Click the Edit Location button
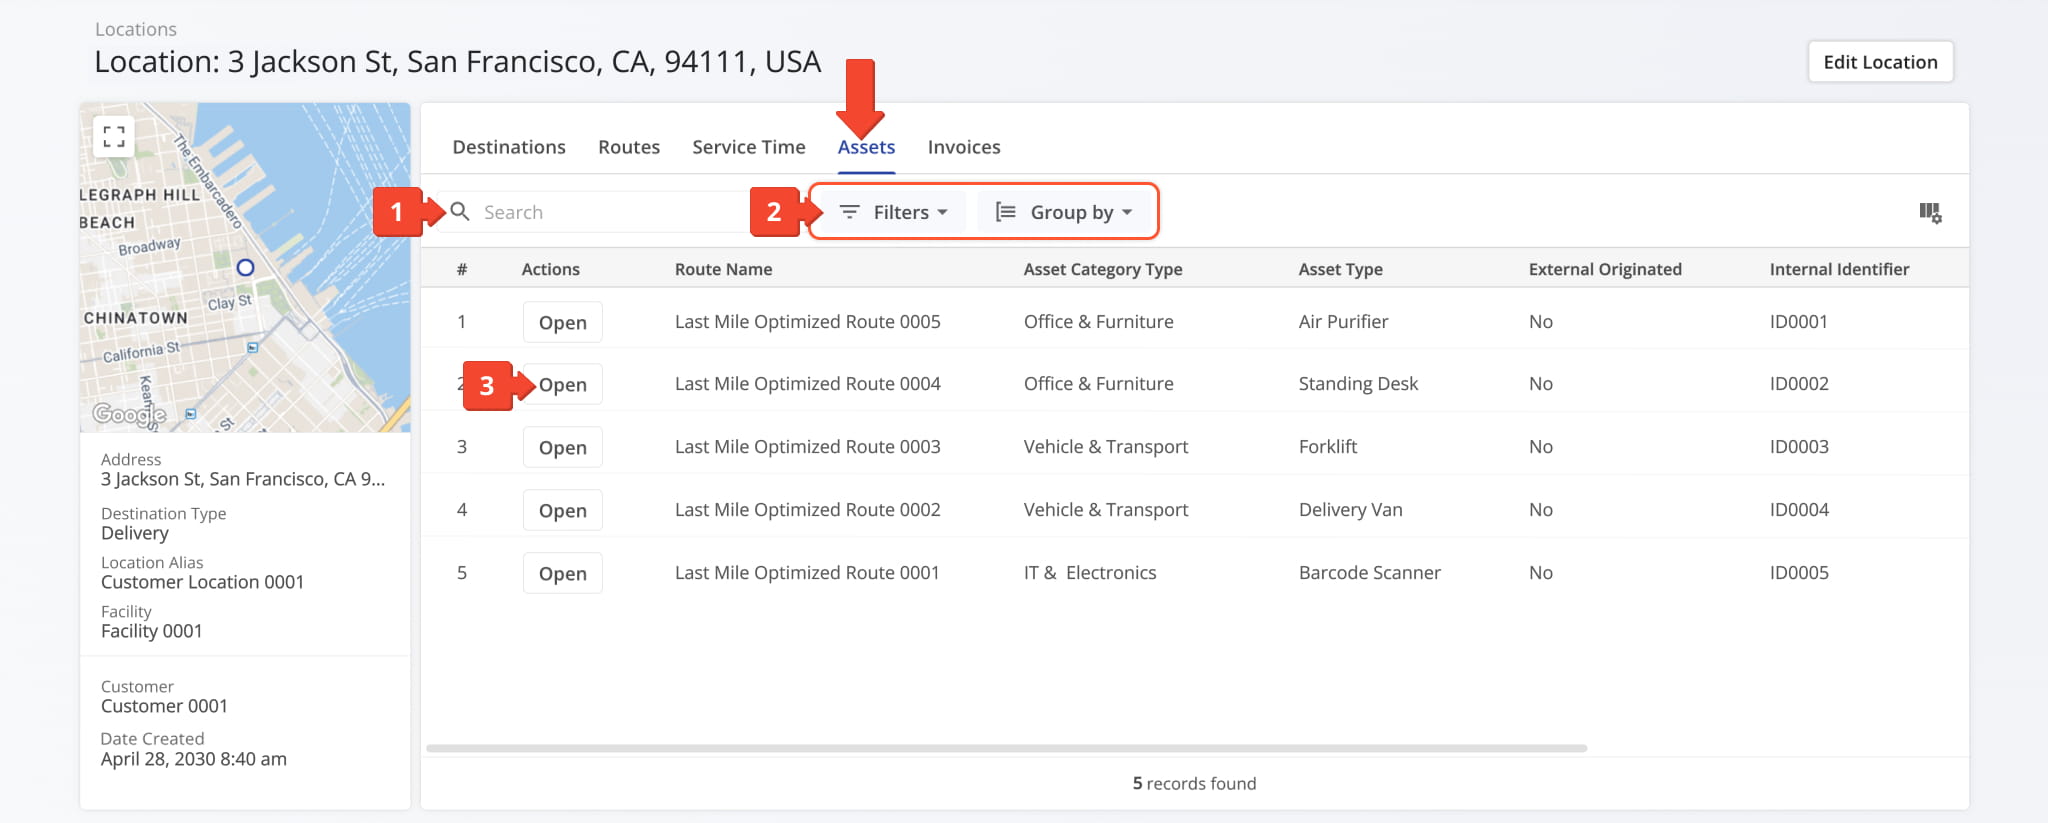This screenshot has width=2048, height=823. pyautogui.click(x=1880, y=62)
